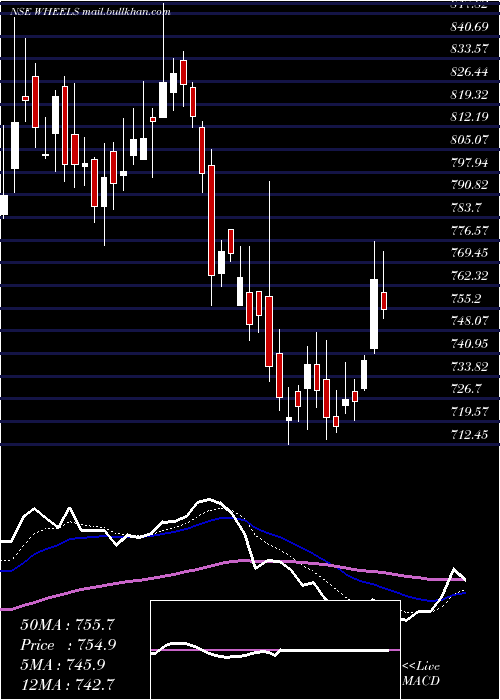Click the 797.94 price label
Viewport: 500px width, 700px height.
pyautogui.click(x=469, y=162)
